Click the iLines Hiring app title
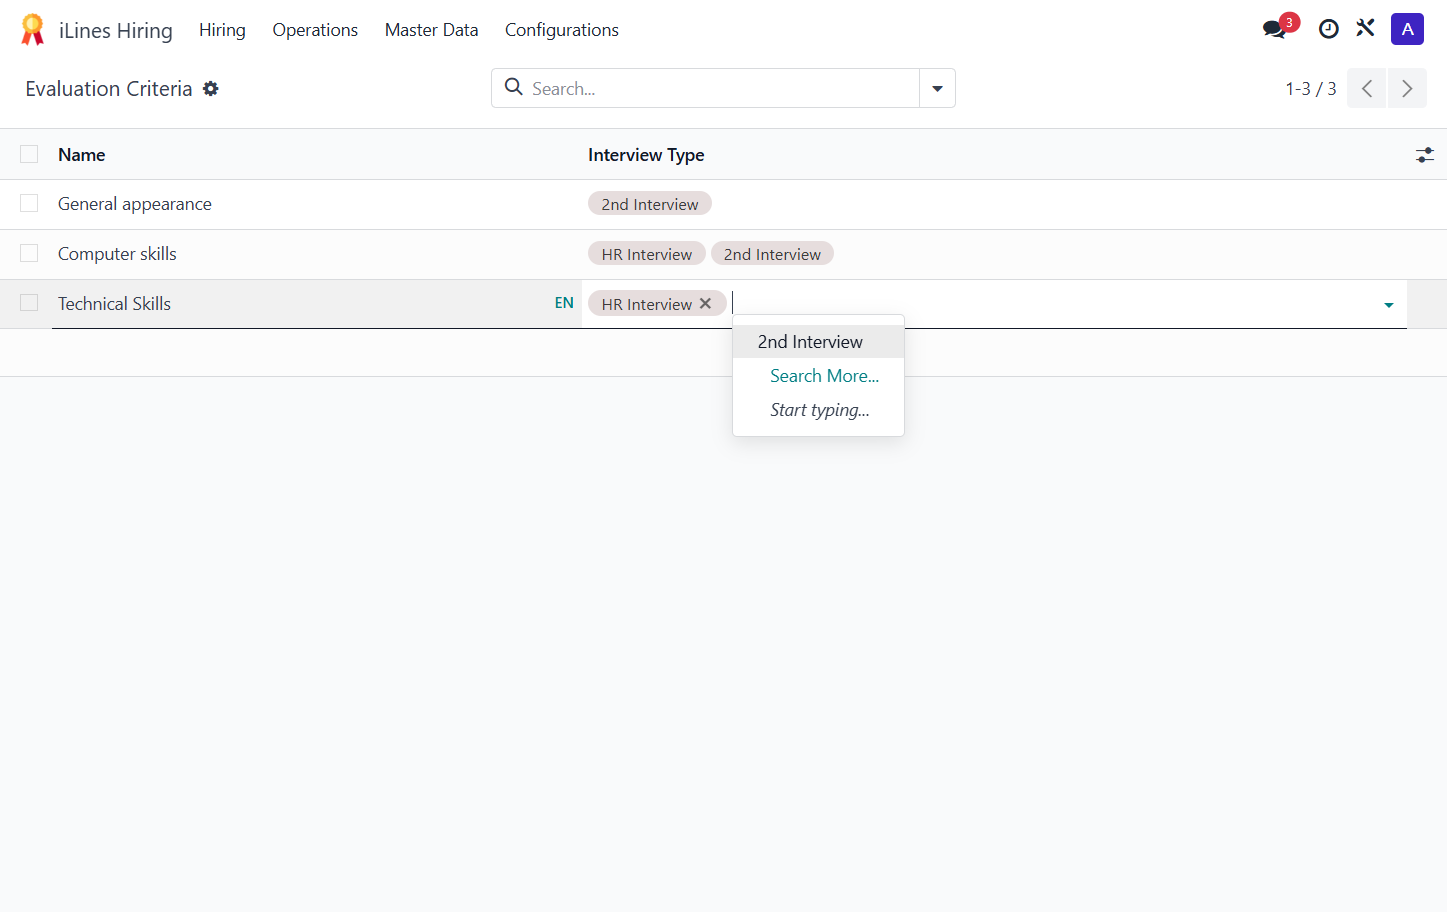The height and width of the screenshot is (912, 1447). click(116, 30)
